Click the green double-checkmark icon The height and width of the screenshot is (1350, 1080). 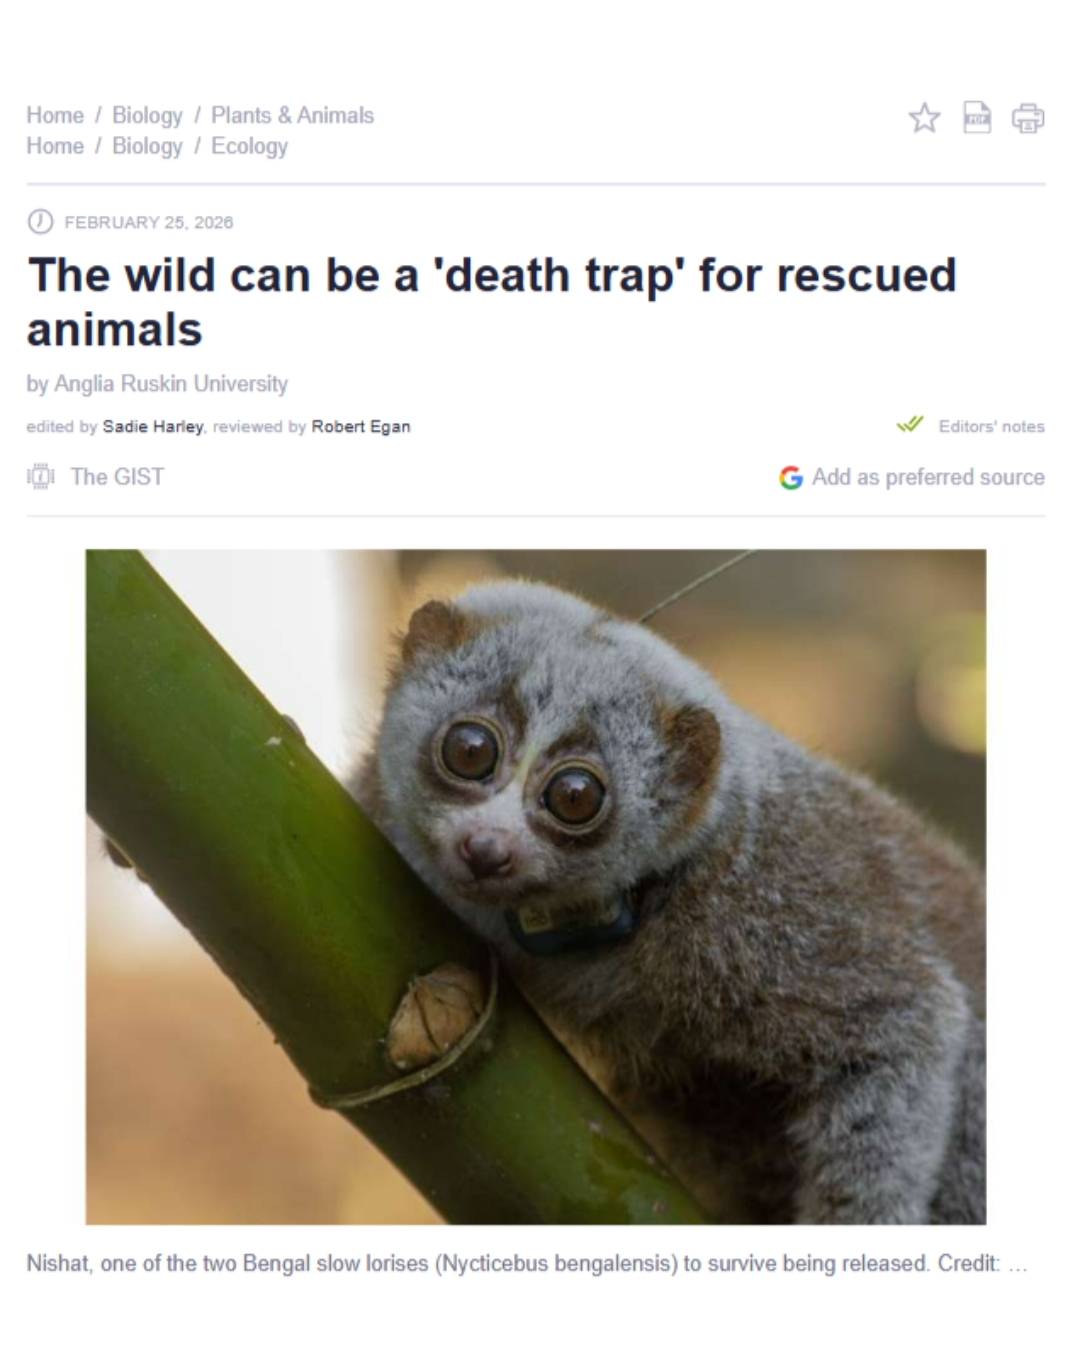coord(910,425)
